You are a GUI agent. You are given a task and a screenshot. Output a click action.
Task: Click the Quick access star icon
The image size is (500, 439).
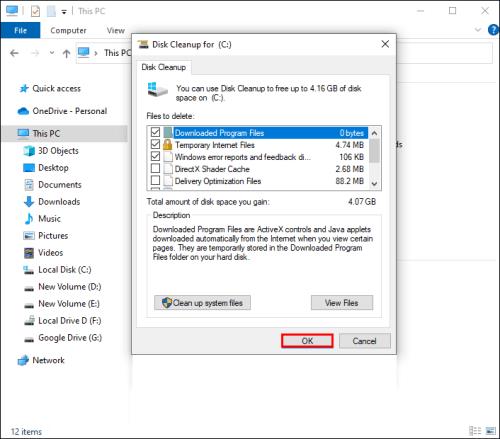[24, 89]
